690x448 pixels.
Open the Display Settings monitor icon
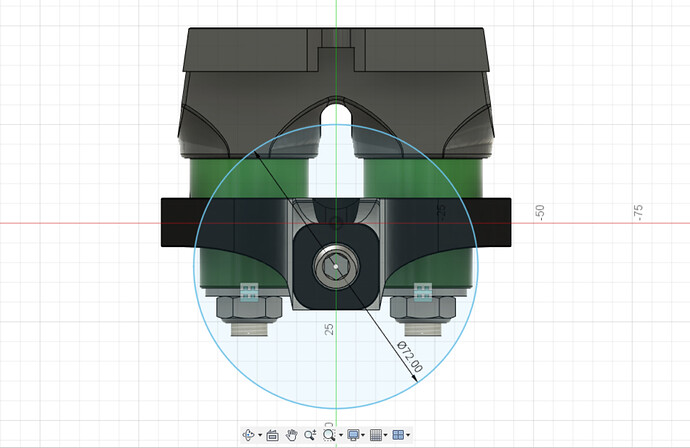(x=353, y=435)
